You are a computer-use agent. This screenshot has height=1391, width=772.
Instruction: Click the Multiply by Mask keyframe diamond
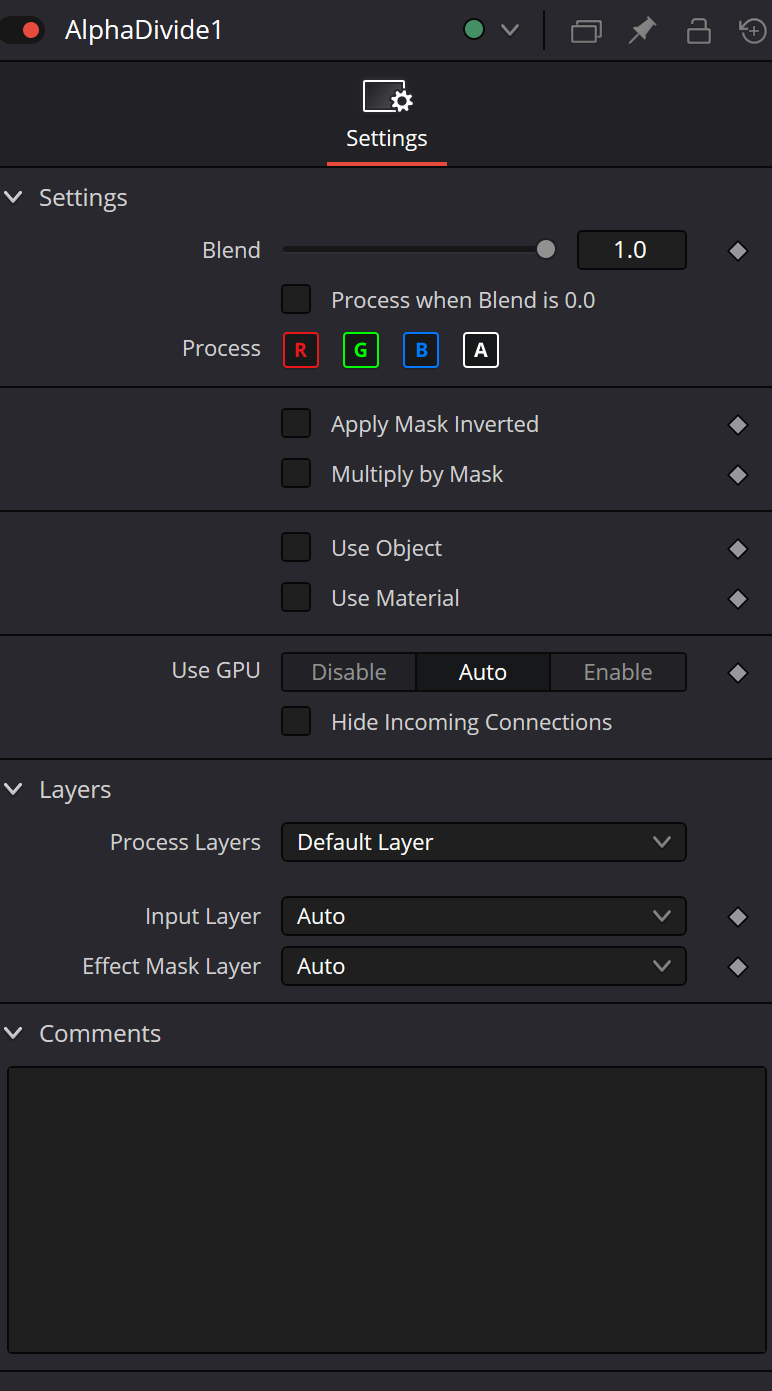[x=738, y=475]
